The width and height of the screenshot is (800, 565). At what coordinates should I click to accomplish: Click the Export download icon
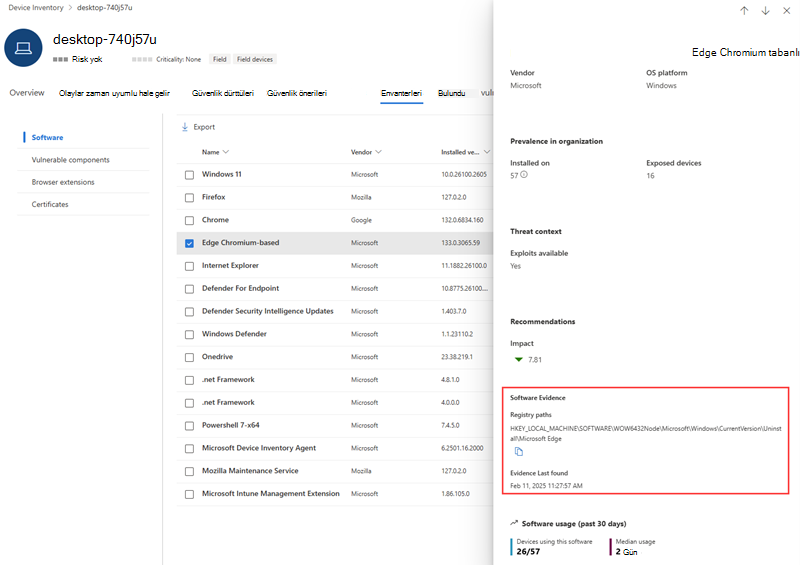tap(185, 127)
